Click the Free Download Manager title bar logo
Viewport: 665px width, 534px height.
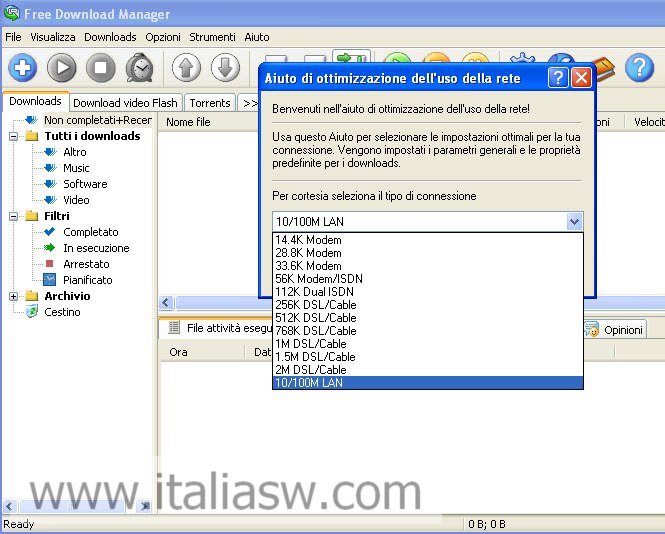[11, 13]
